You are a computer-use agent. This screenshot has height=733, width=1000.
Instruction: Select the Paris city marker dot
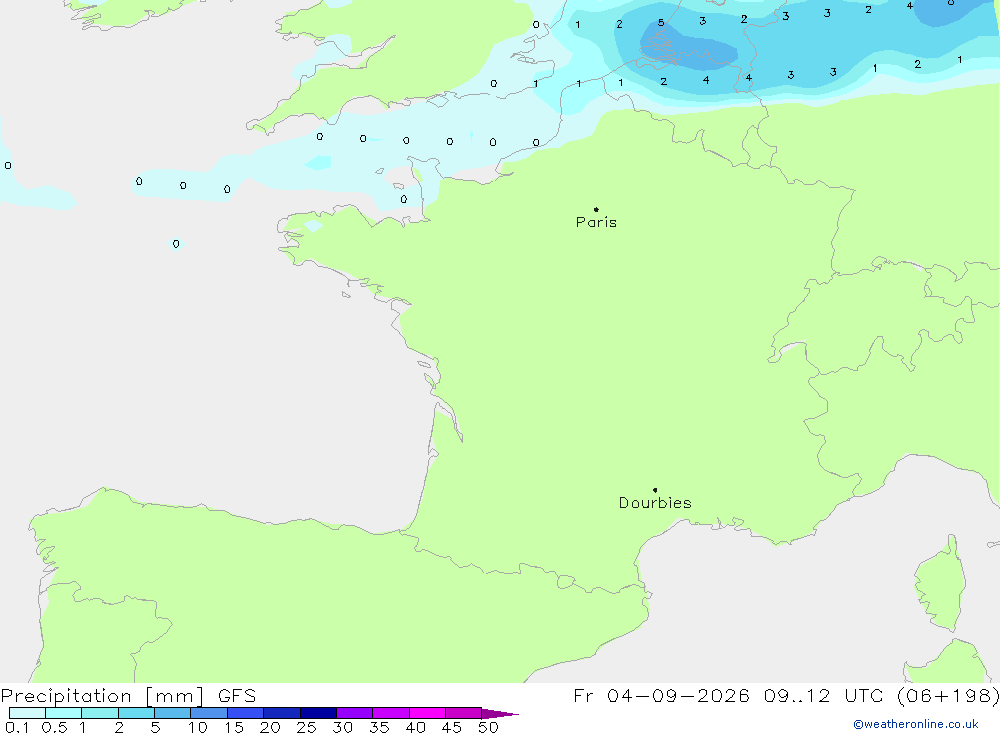pyautogui.click(x=596, y=209)
